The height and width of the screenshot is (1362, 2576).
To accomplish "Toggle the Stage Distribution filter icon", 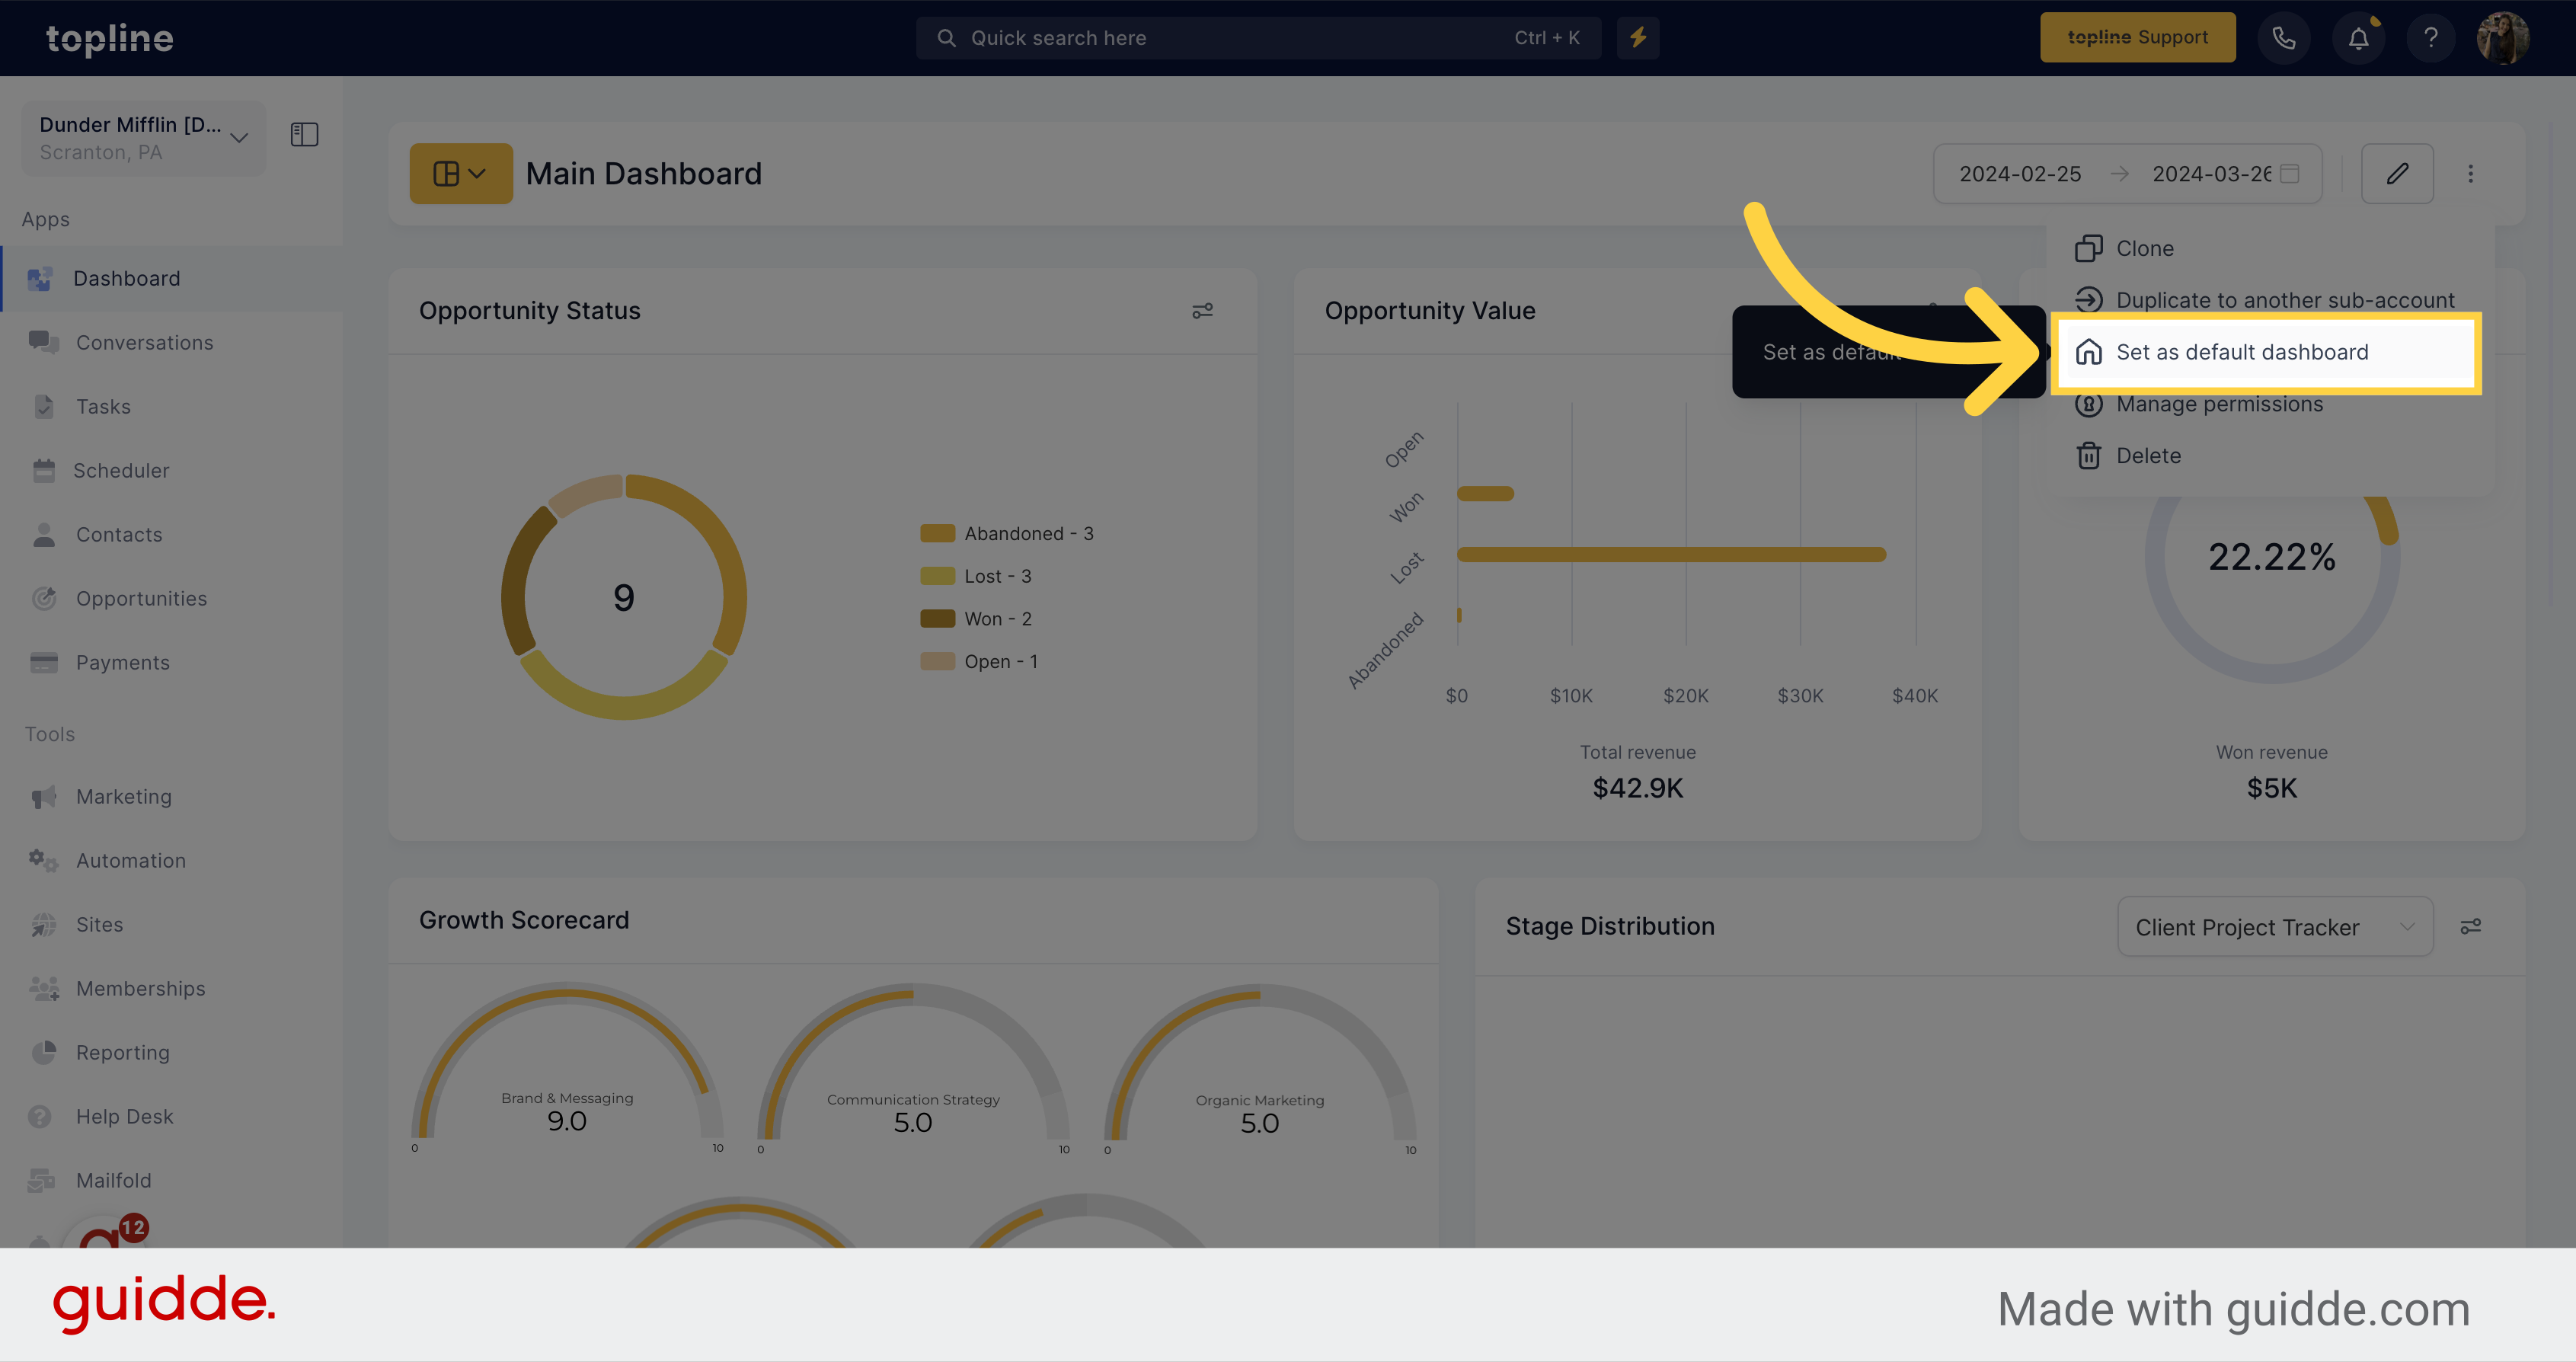I will tap(2470, 926).
